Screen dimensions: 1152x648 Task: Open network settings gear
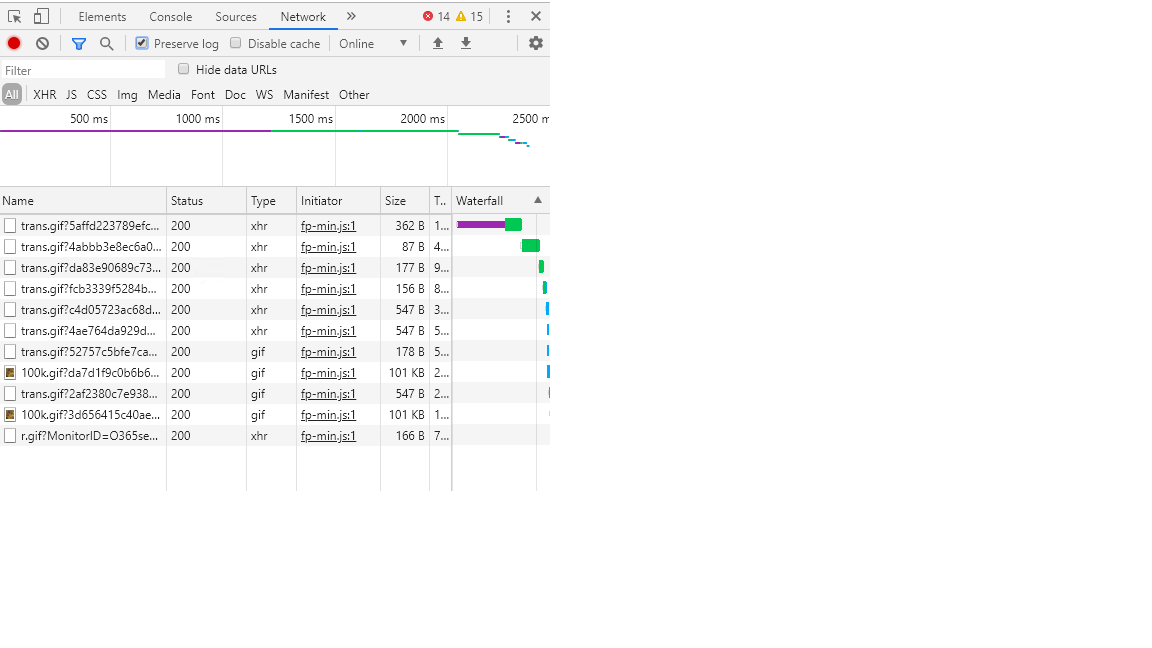536,43
